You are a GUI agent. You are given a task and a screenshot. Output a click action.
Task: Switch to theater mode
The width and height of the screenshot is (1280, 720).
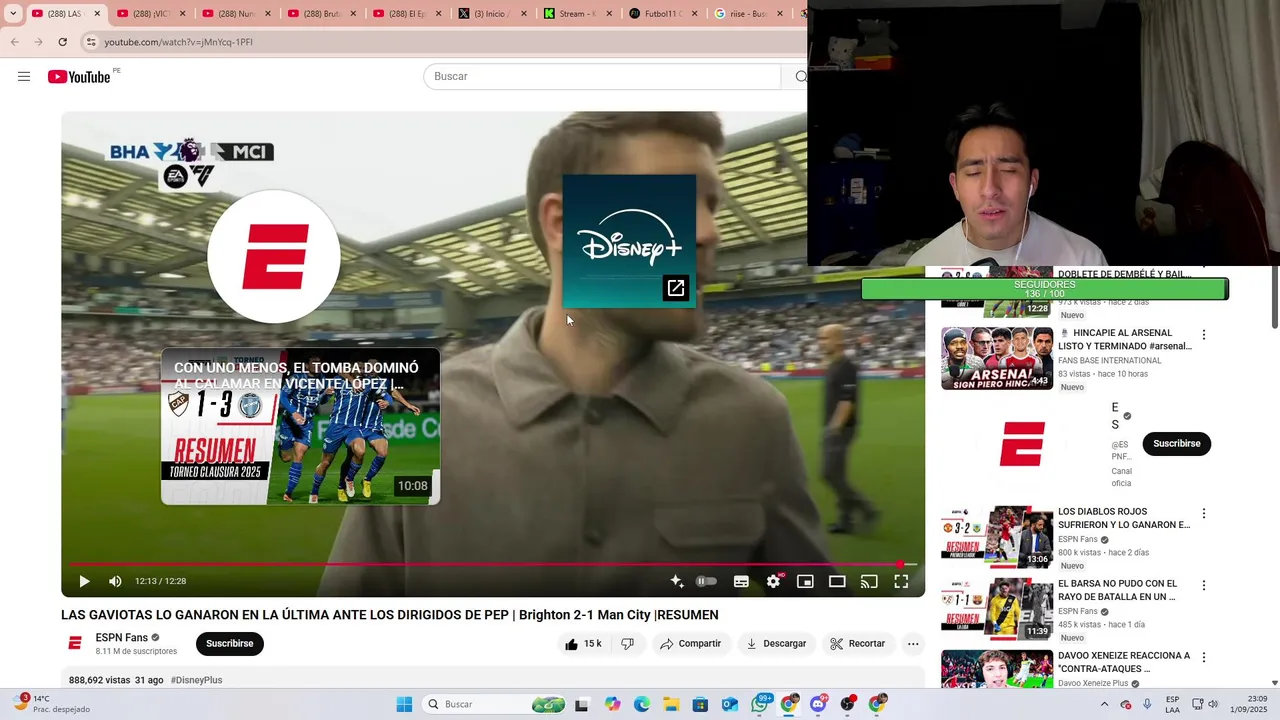point(837,581)
